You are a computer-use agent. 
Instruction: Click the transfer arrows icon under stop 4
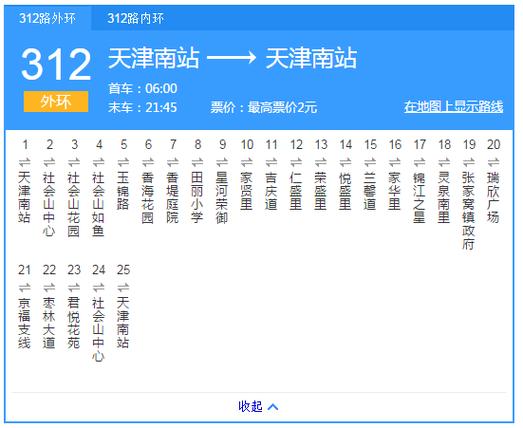tap(99, 162)
